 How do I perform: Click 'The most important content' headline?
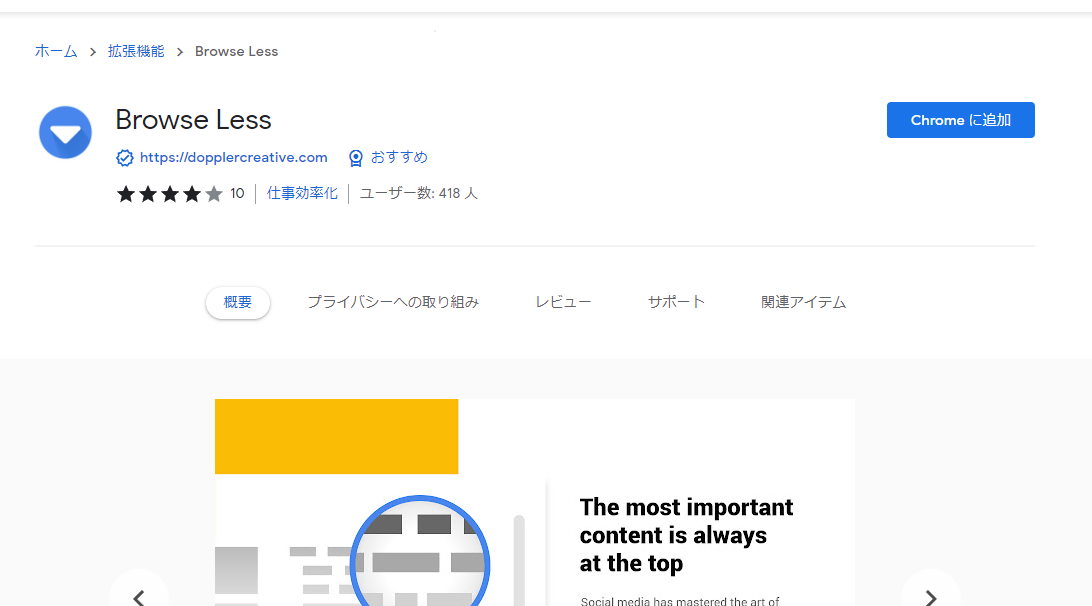click(x=686, y=535)
